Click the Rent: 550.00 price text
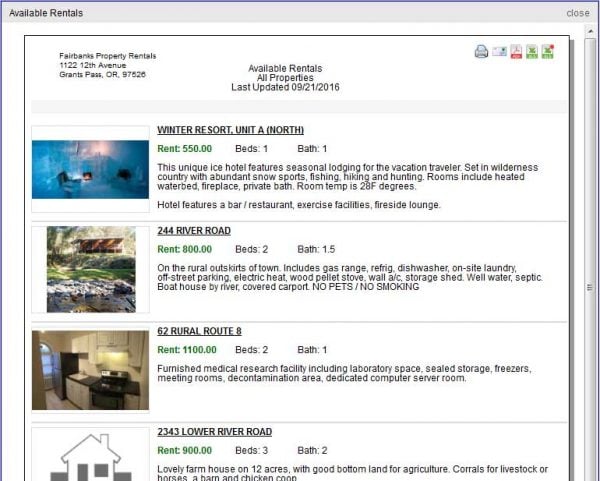Screen dimensions: 600x481 (184, 148)
